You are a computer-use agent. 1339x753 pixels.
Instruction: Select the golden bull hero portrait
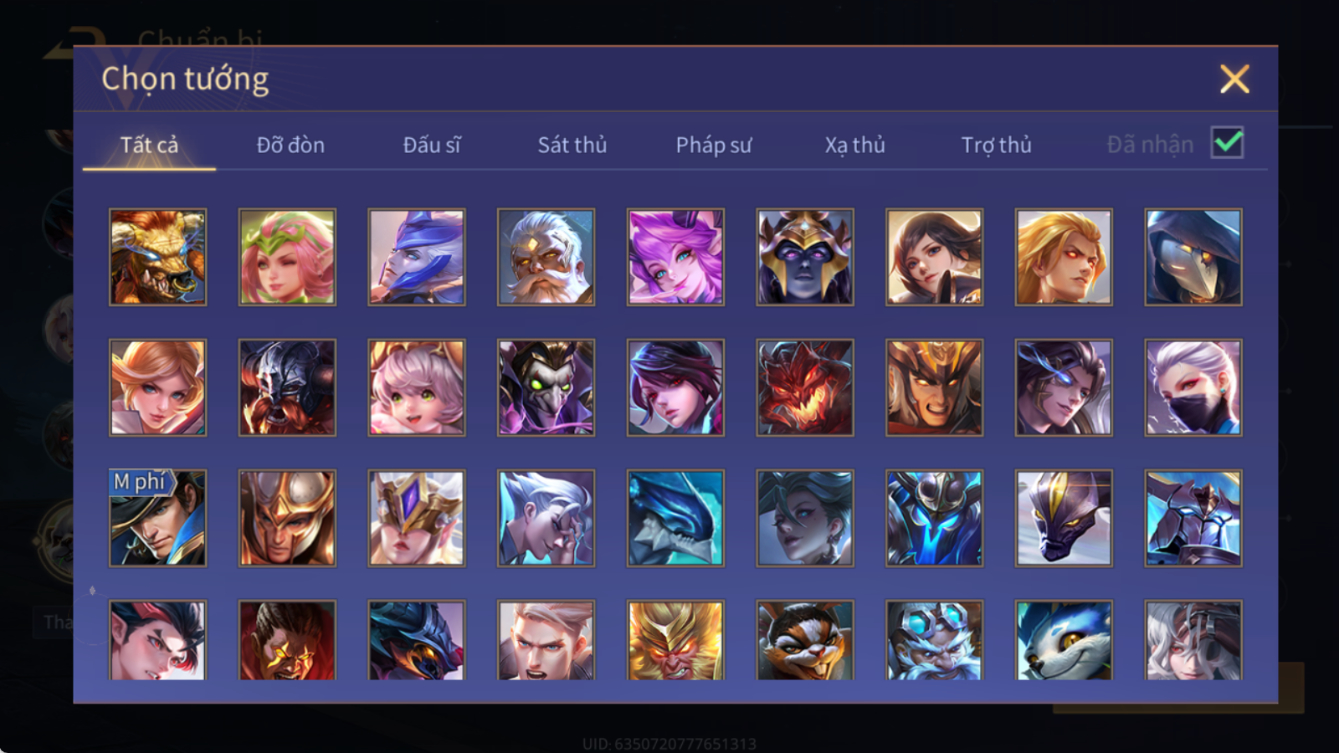(158, 257)
